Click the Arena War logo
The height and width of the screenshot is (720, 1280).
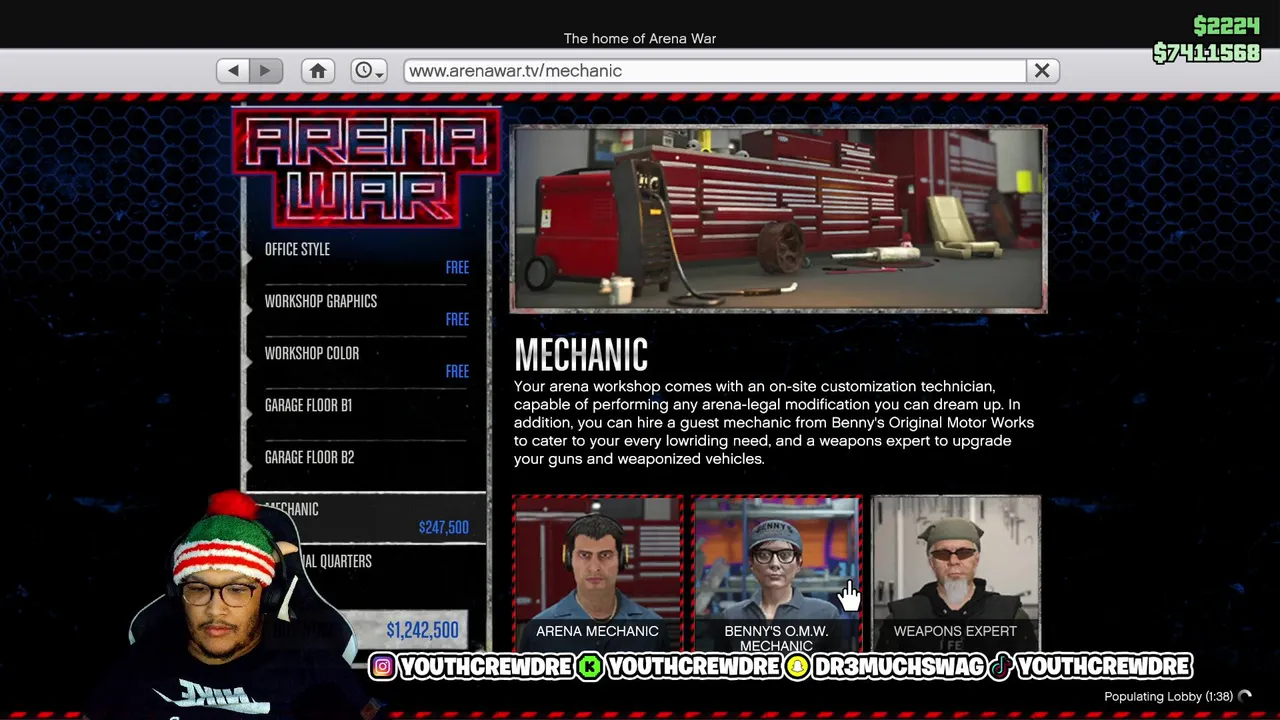(x=366, y=166)
